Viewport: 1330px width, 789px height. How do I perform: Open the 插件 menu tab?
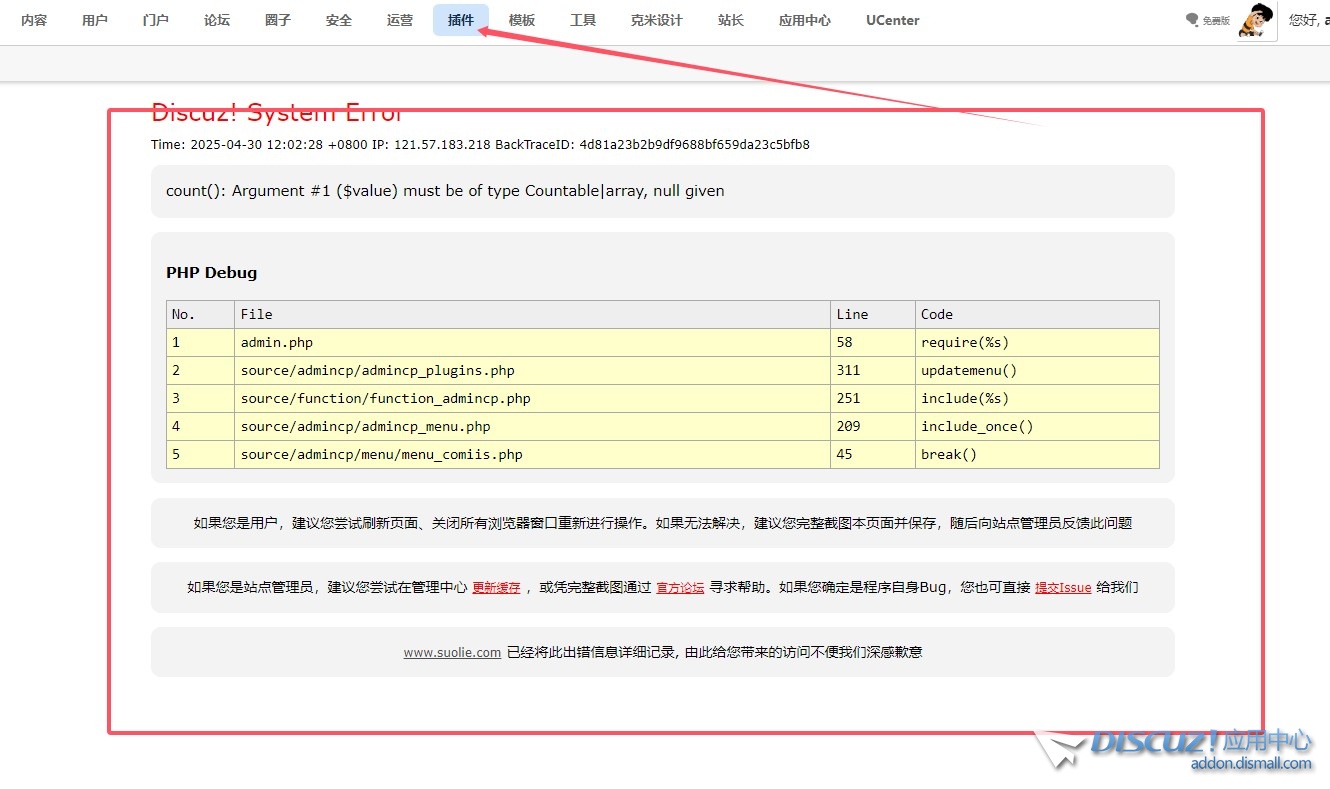click(461, 20)
